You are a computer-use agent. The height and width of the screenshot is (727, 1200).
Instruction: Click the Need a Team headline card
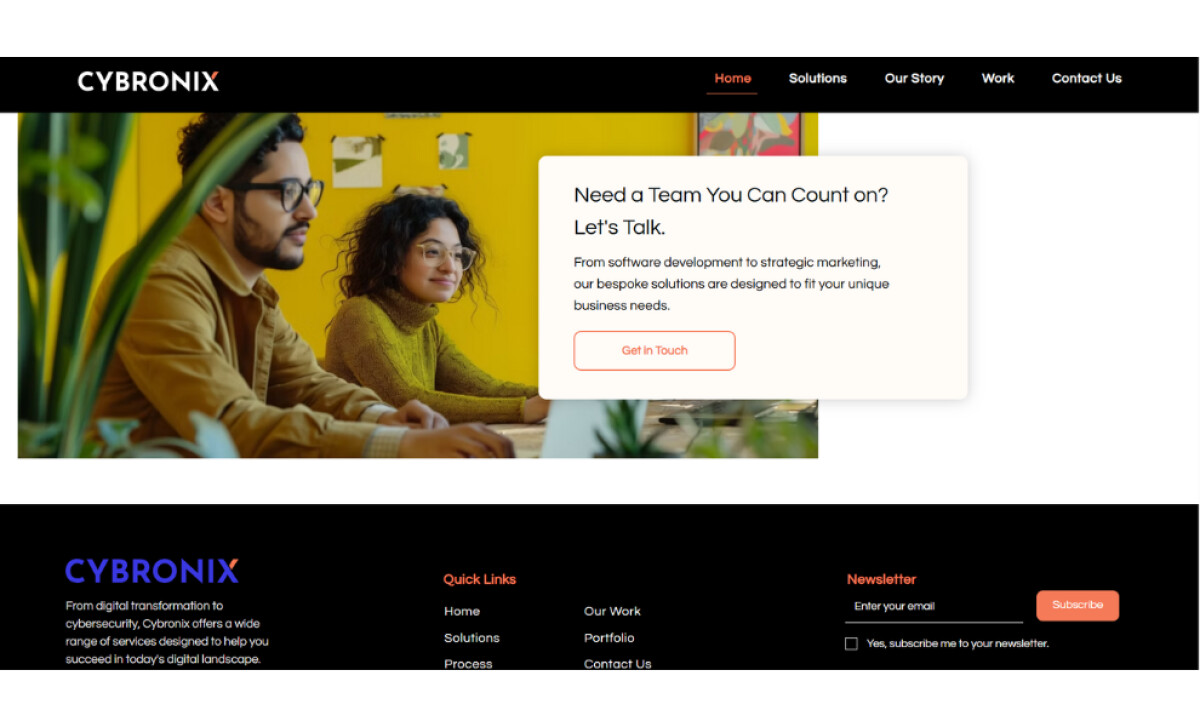pyautogui.click(x=753, y=278)
